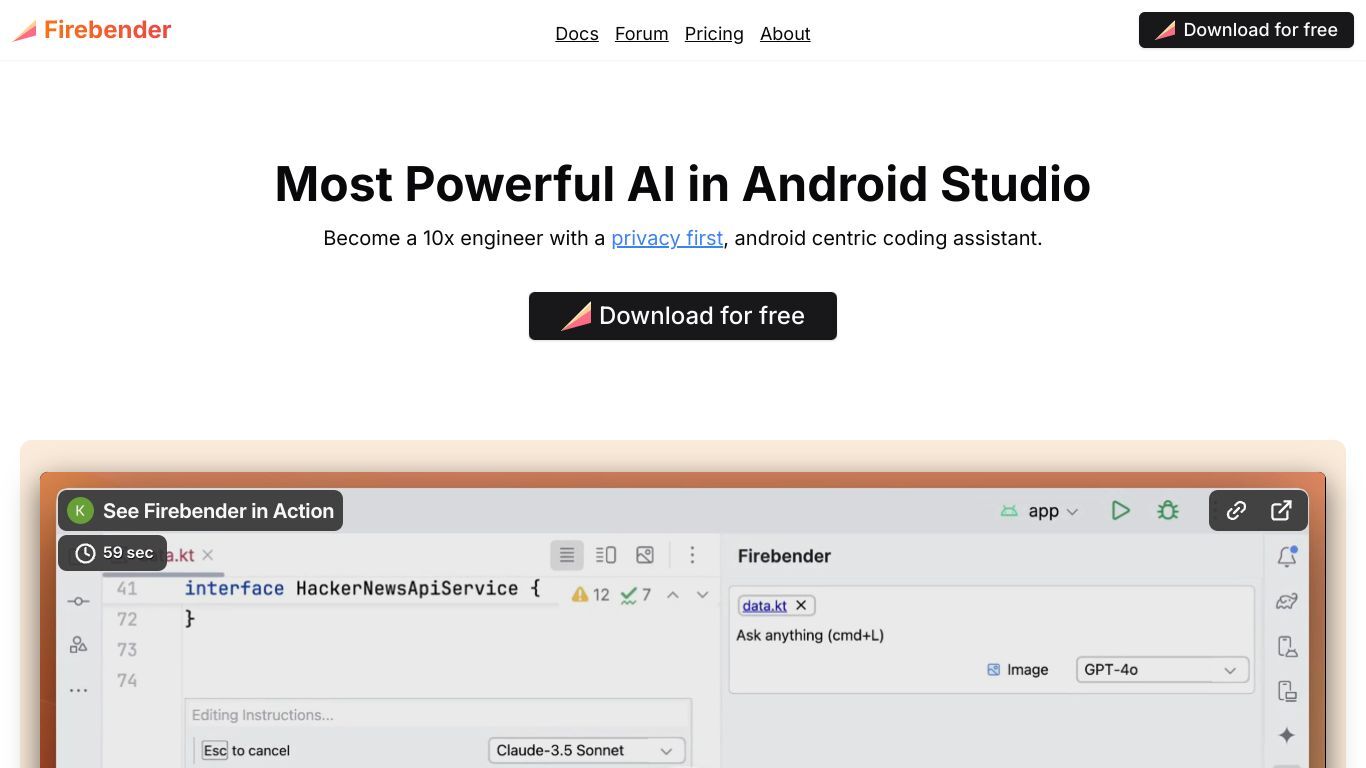Open the Gradle elephant tool icon
Viewport: 1366px width, 768px height.
click(1287, 601)
